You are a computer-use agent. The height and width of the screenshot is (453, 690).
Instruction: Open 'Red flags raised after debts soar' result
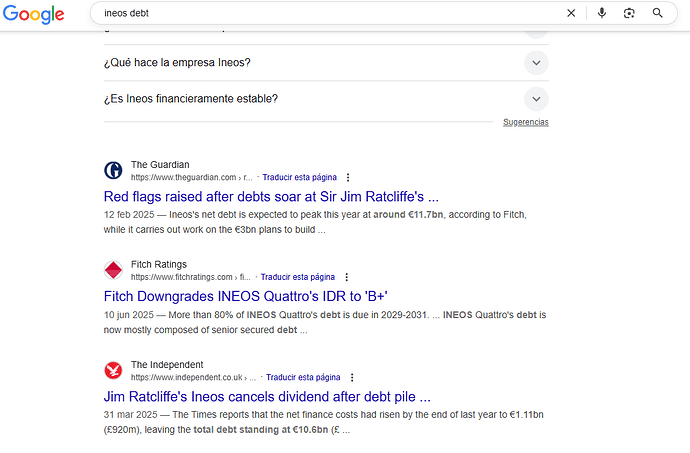271,196
